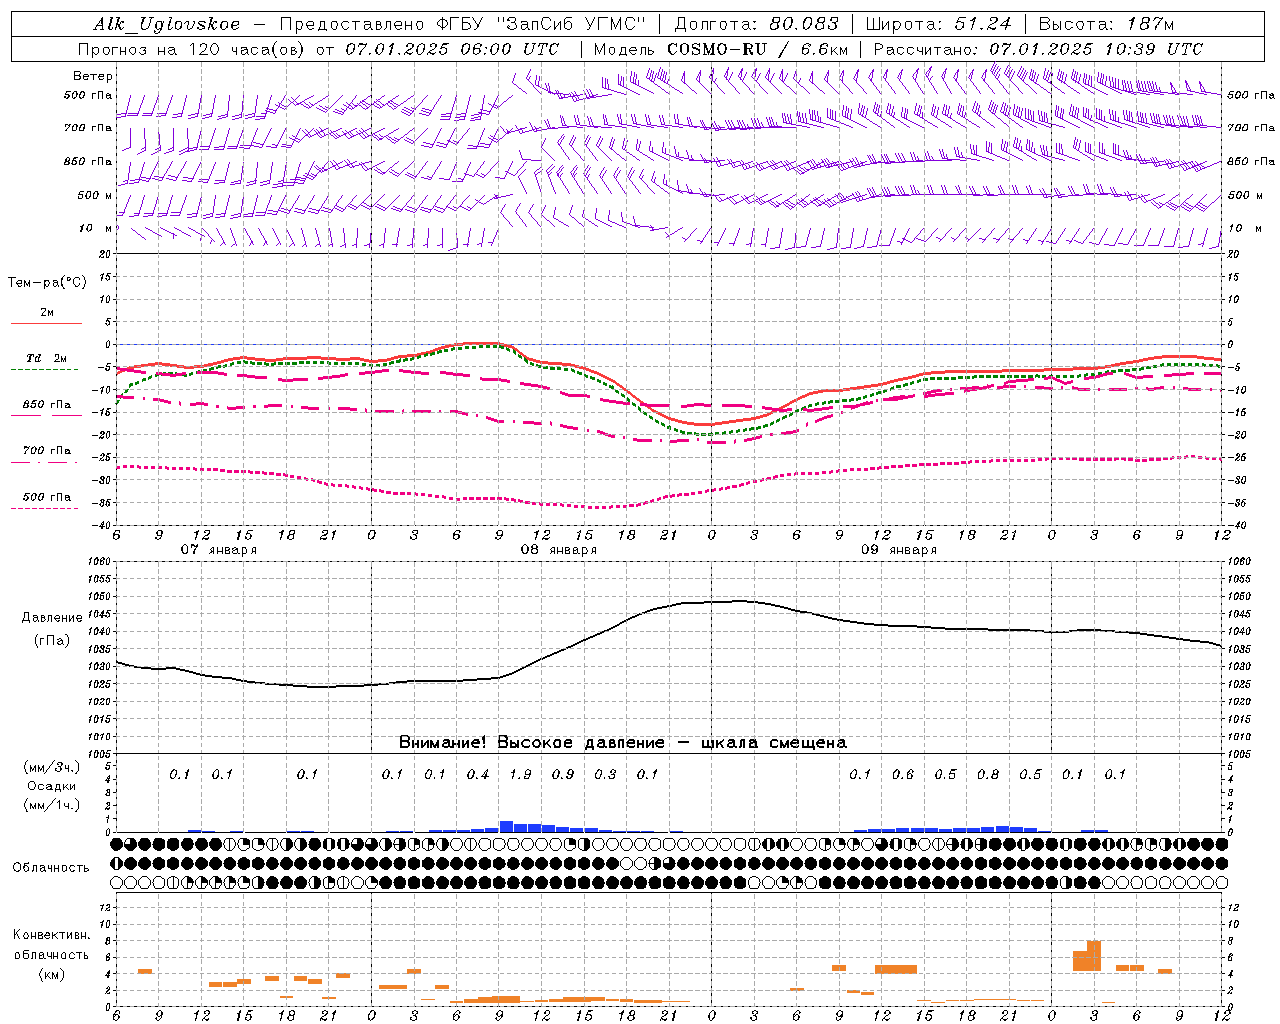
Task: Click the Облачность row label
Action: pos(52,867)
